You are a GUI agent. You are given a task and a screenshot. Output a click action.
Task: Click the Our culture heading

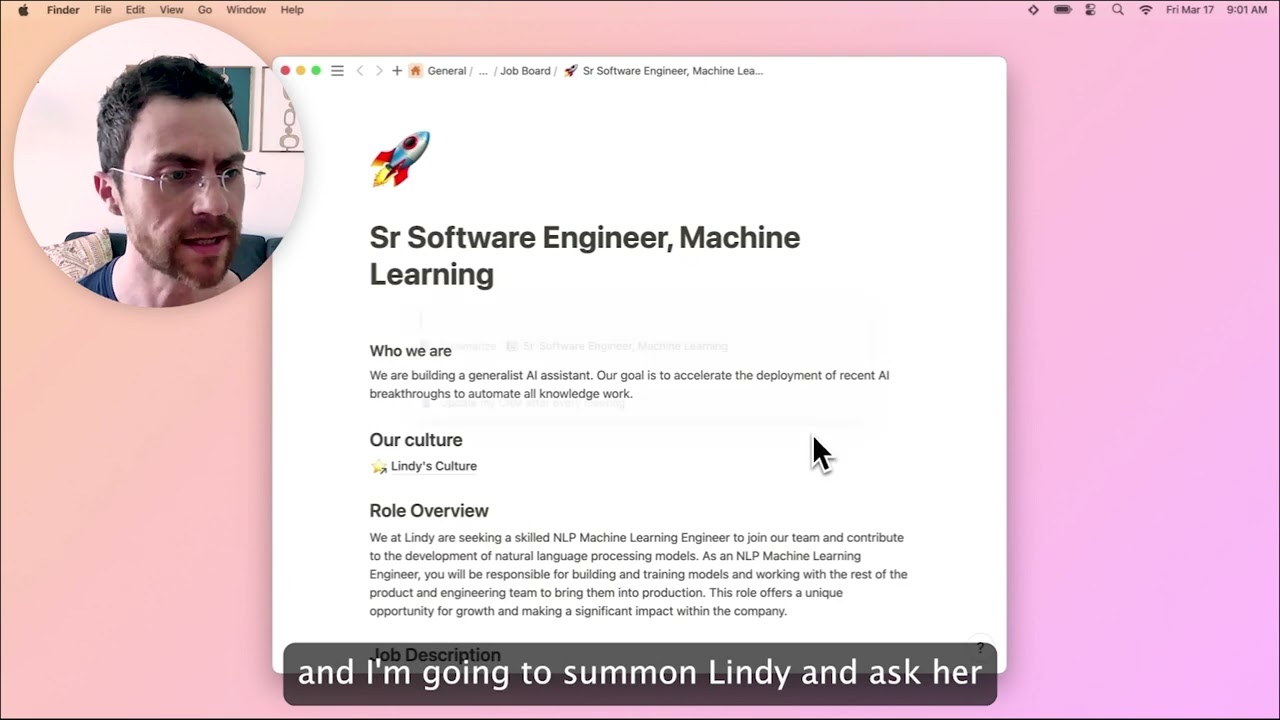[416, 440]
